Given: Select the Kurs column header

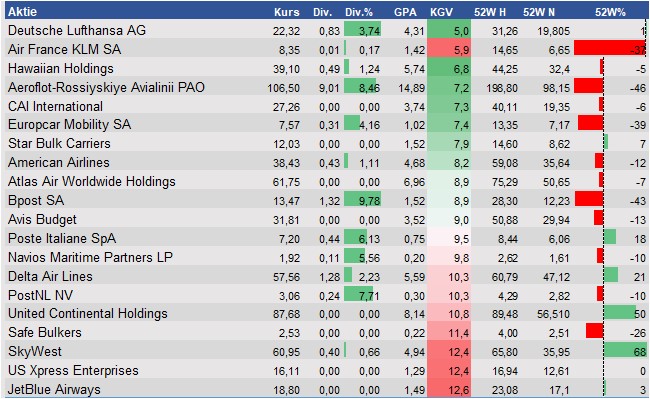Looking at the screenshot, I should [286, 12].
